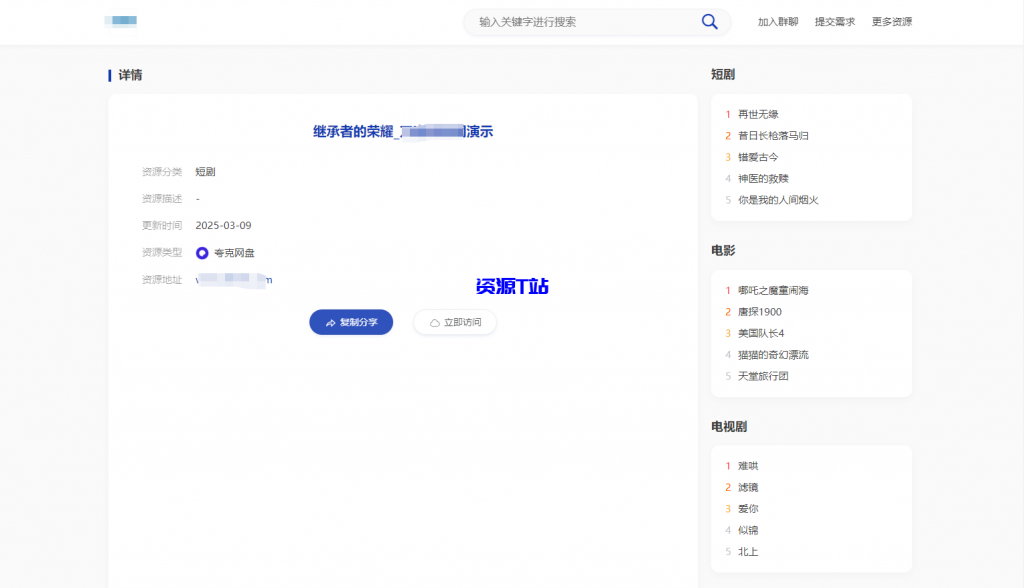Open 再世无缘 in the 短剧 list
This screenshot has height=588, width=1024.
click(761, 113)
